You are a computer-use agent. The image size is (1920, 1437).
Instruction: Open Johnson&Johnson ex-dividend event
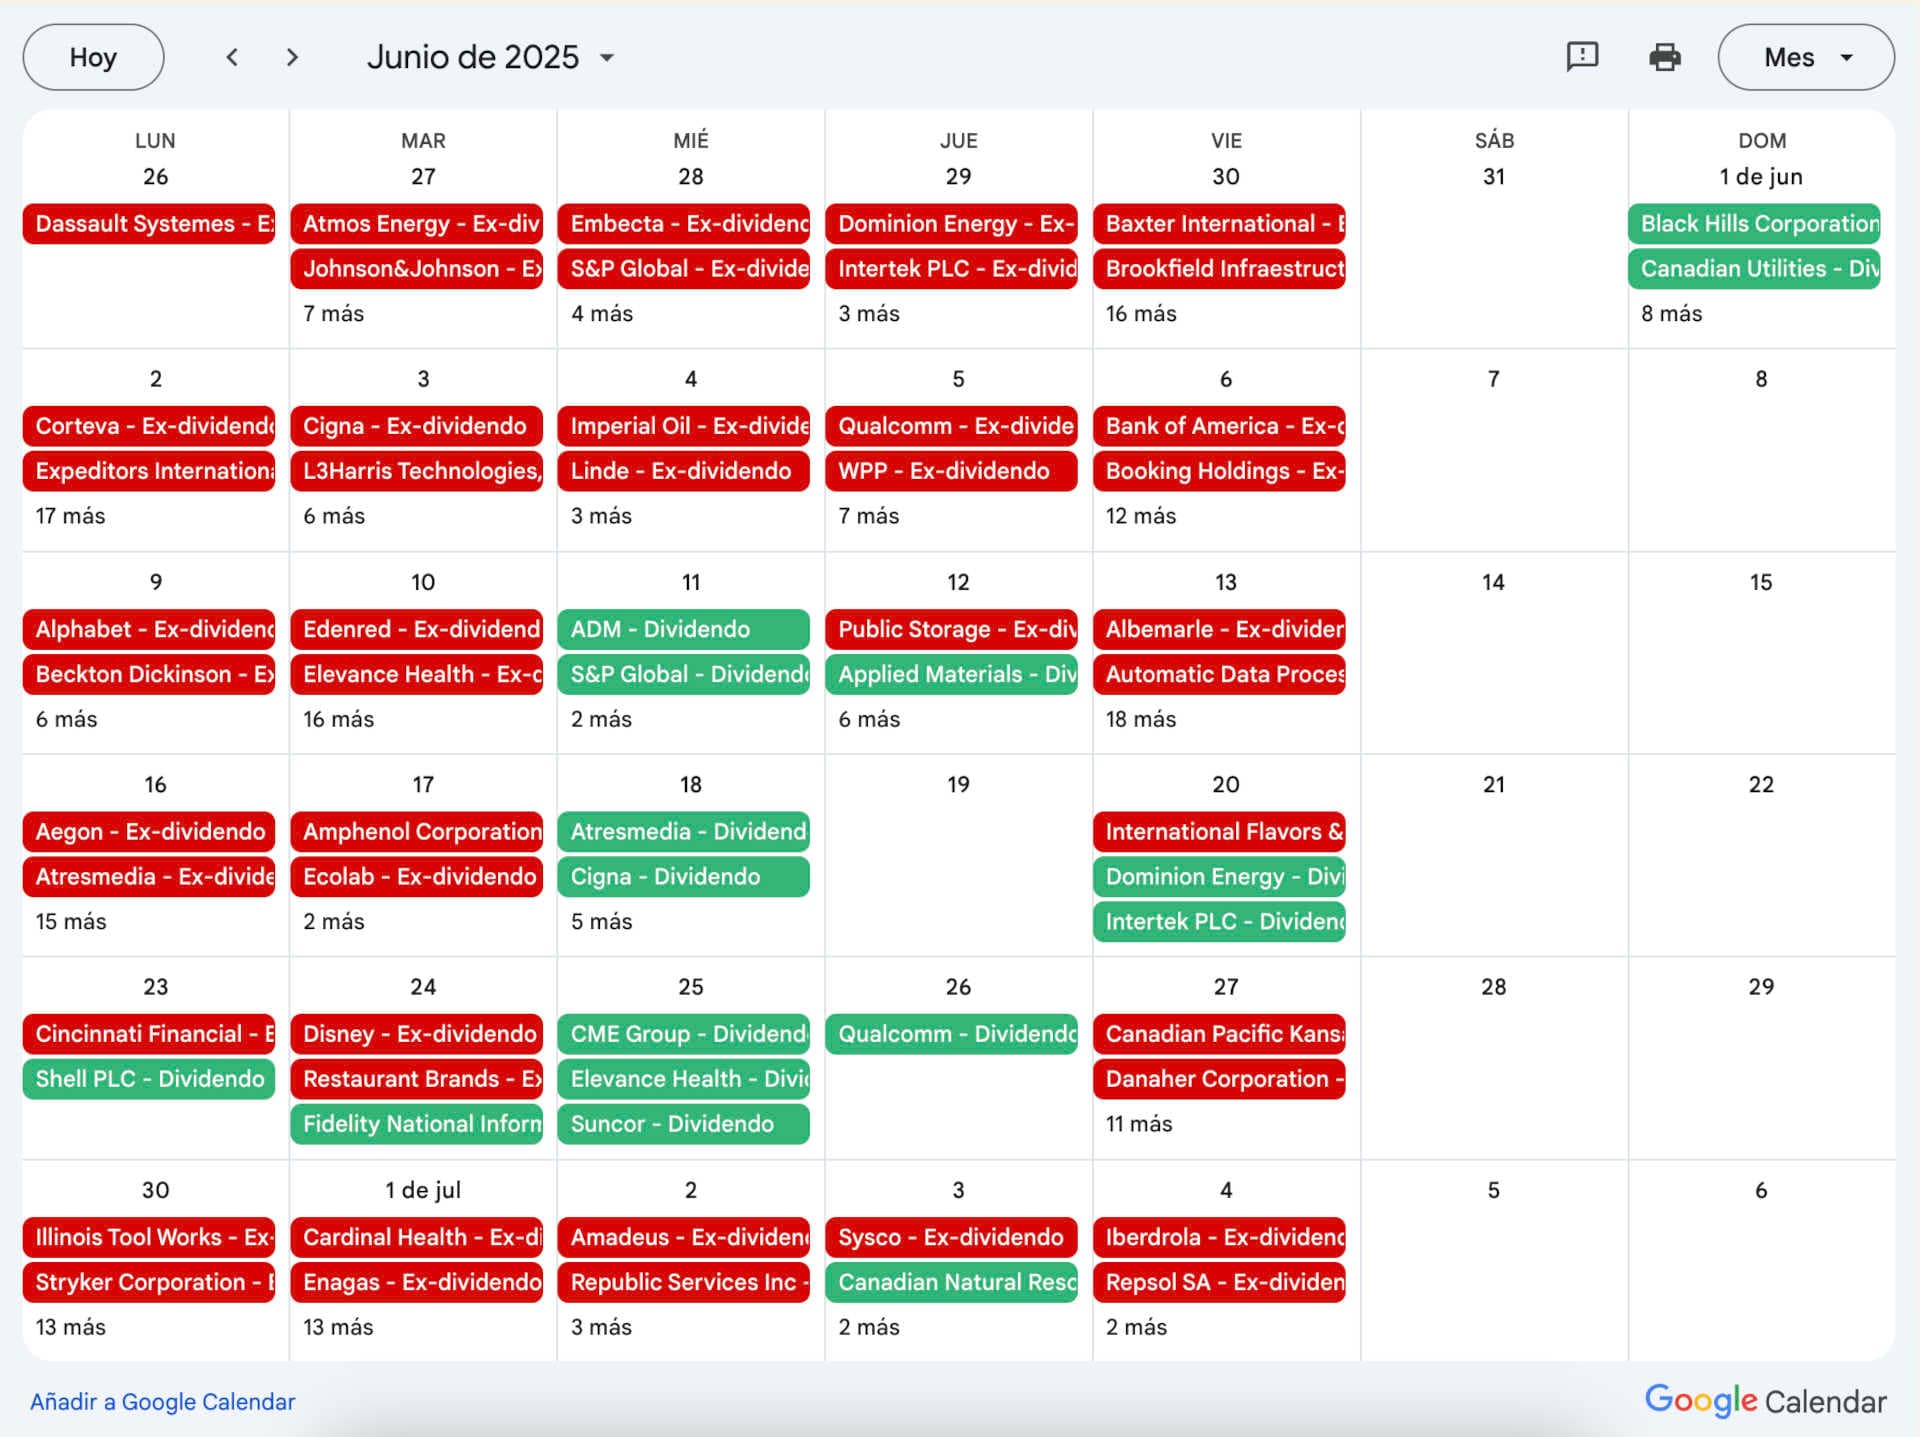tap(417, 269)
